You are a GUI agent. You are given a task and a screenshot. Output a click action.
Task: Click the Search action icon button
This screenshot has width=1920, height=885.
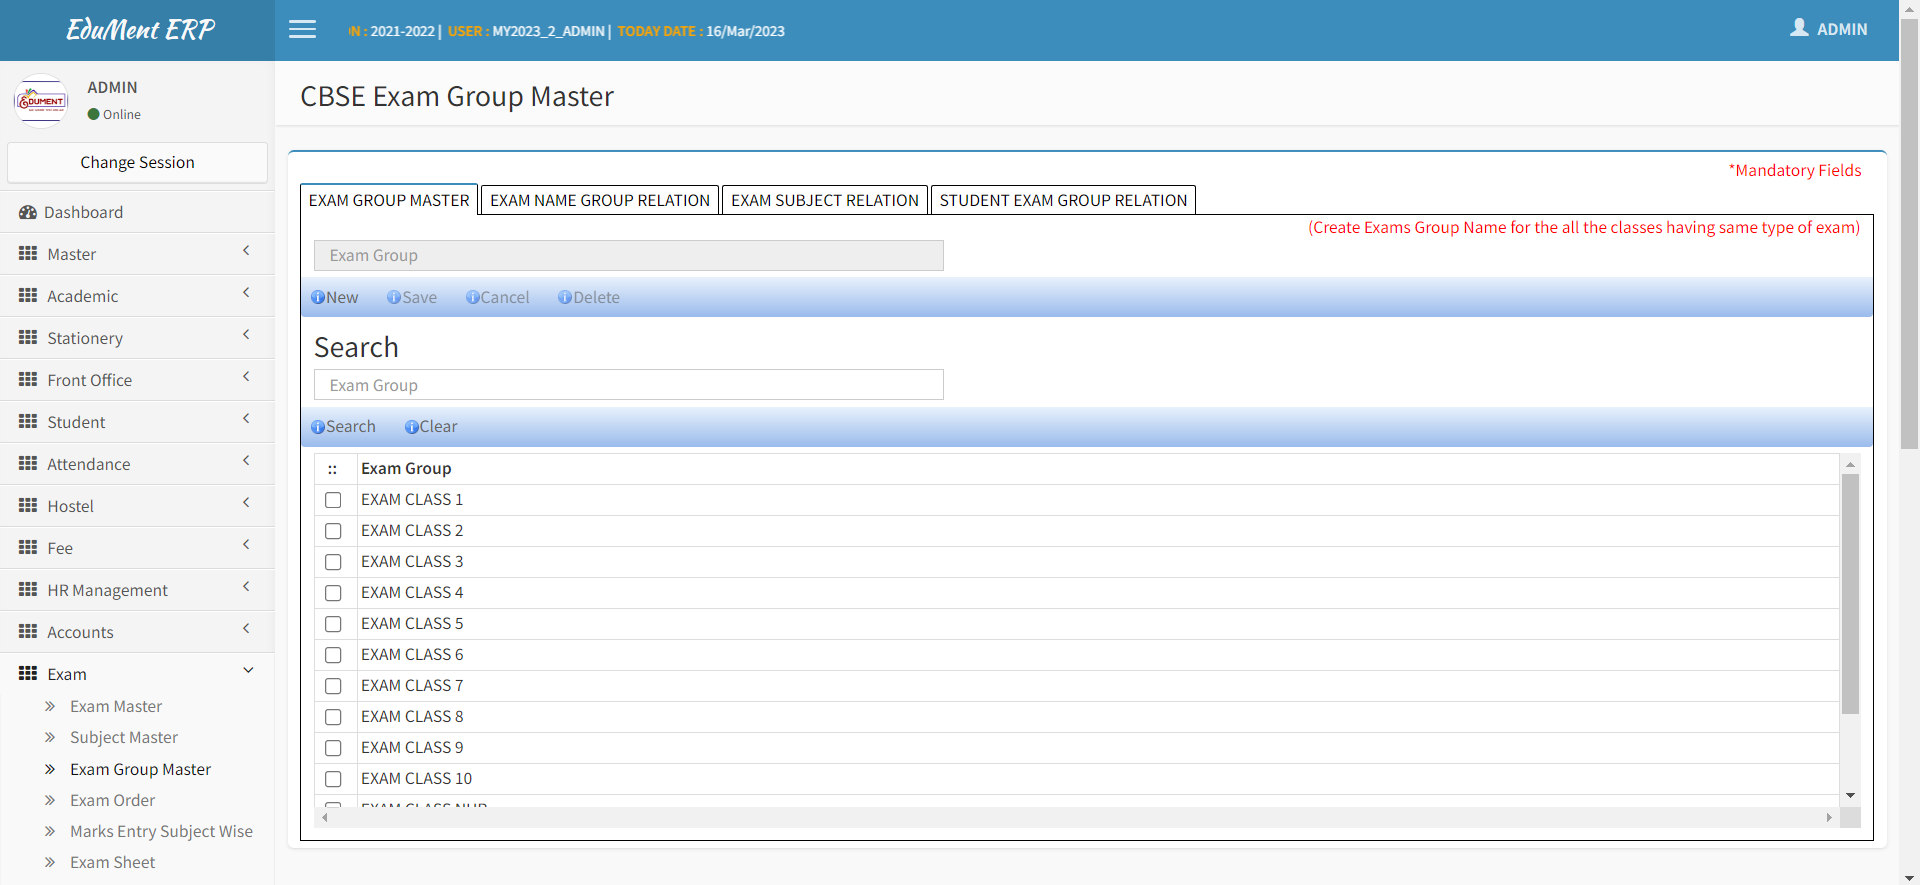pyautogui.click(x=318, y=427)
